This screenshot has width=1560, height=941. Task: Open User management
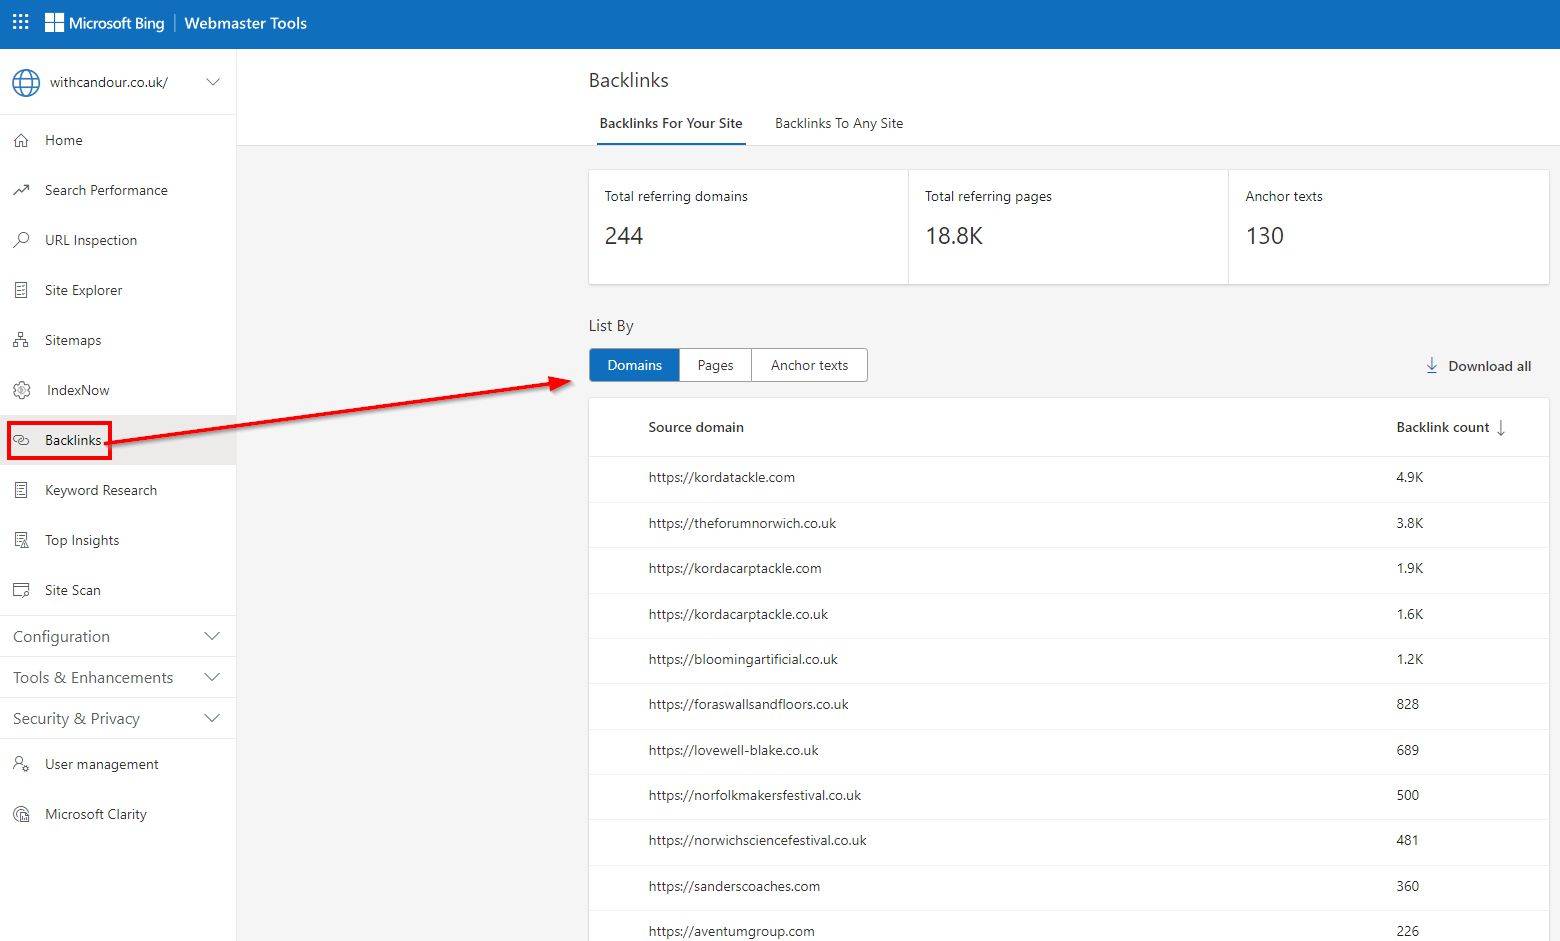[x=118, y=764]
